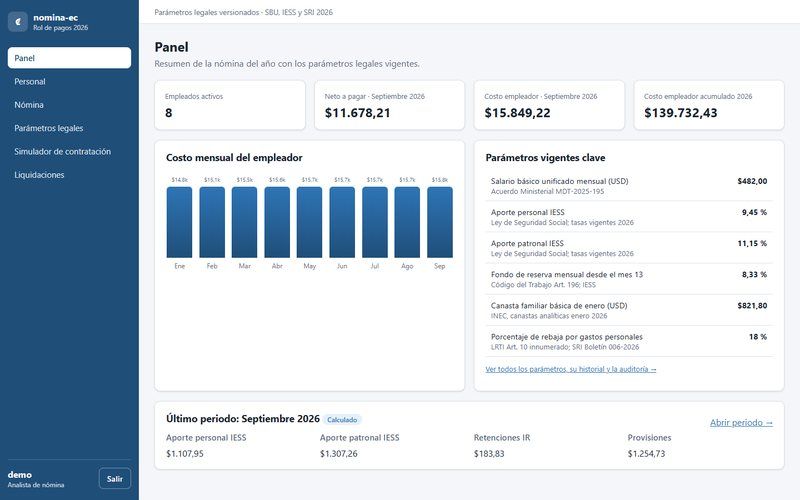
Task: Go to Liquidaciones
Action: [69, 174]
